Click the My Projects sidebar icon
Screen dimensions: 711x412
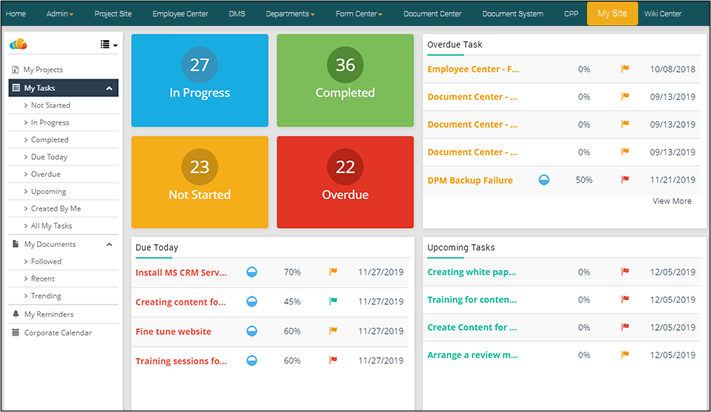tap(15, 70)
